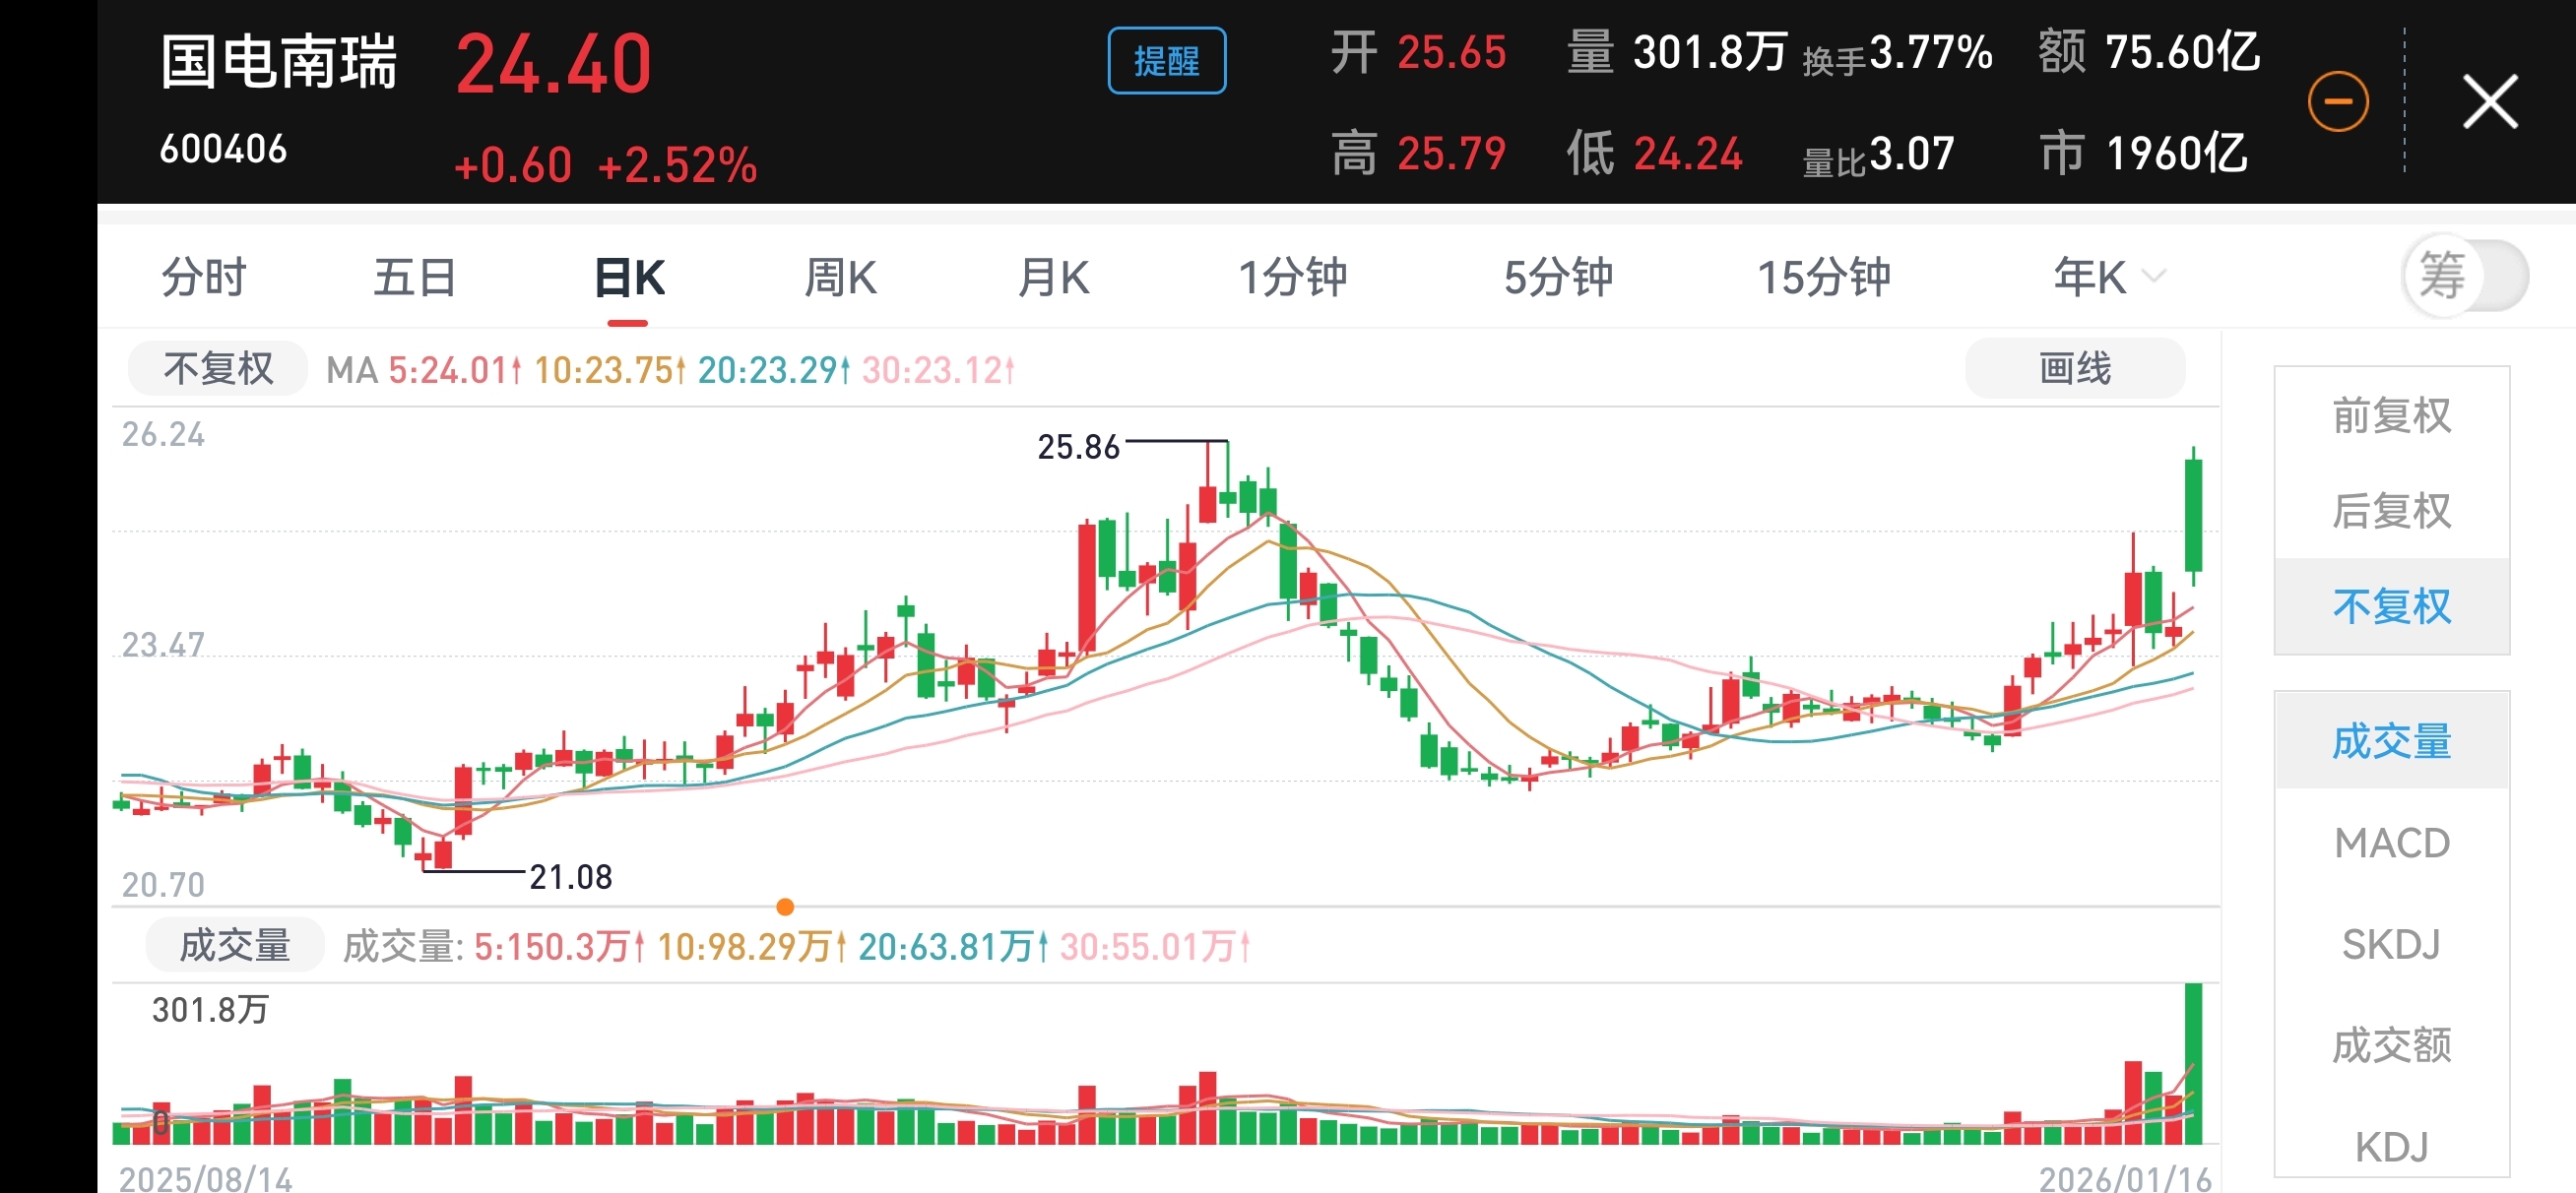The height and width of the screenshot is (1193, 2576).
Task: Click the 25.86 high price marker
Action: (1078, 447)
